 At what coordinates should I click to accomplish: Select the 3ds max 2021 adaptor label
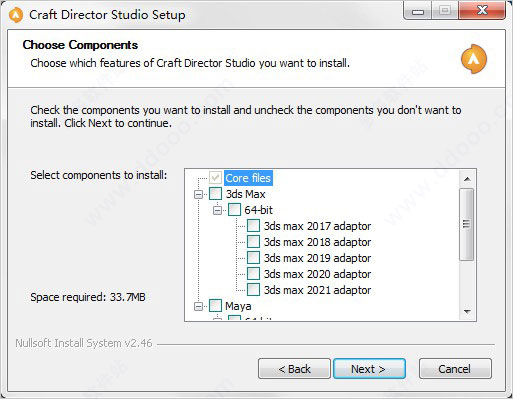click(x=317, y=290)
